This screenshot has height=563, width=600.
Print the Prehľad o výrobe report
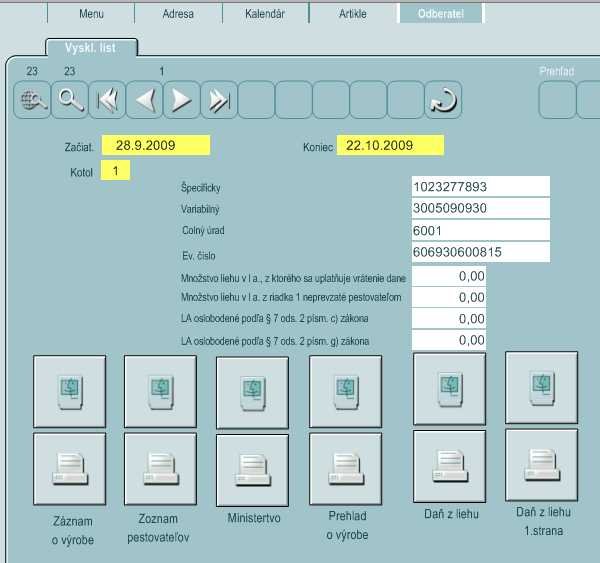click(x=346, y=469)
